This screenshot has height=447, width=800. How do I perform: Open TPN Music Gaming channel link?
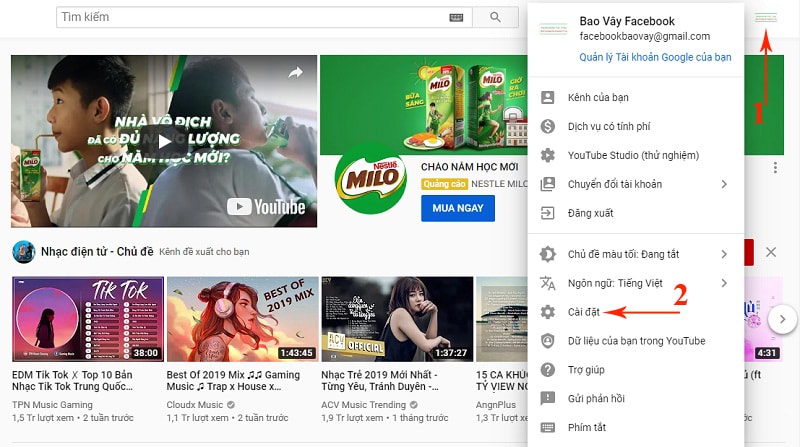(52, 405)
